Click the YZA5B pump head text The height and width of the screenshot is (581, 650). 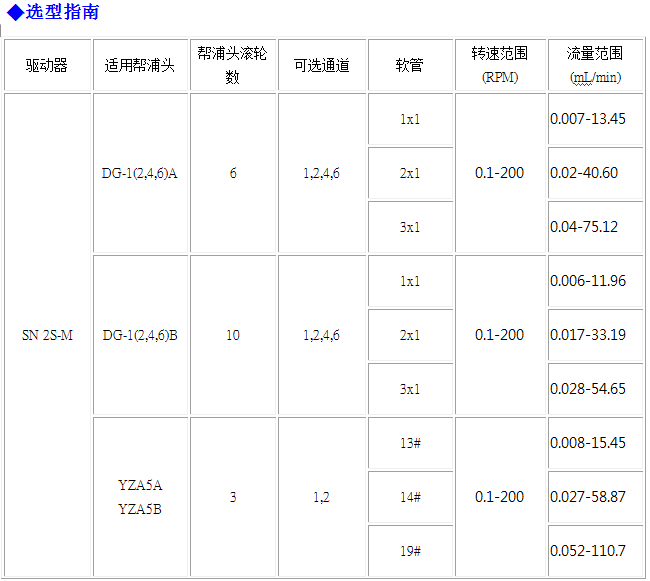[140, 509]
